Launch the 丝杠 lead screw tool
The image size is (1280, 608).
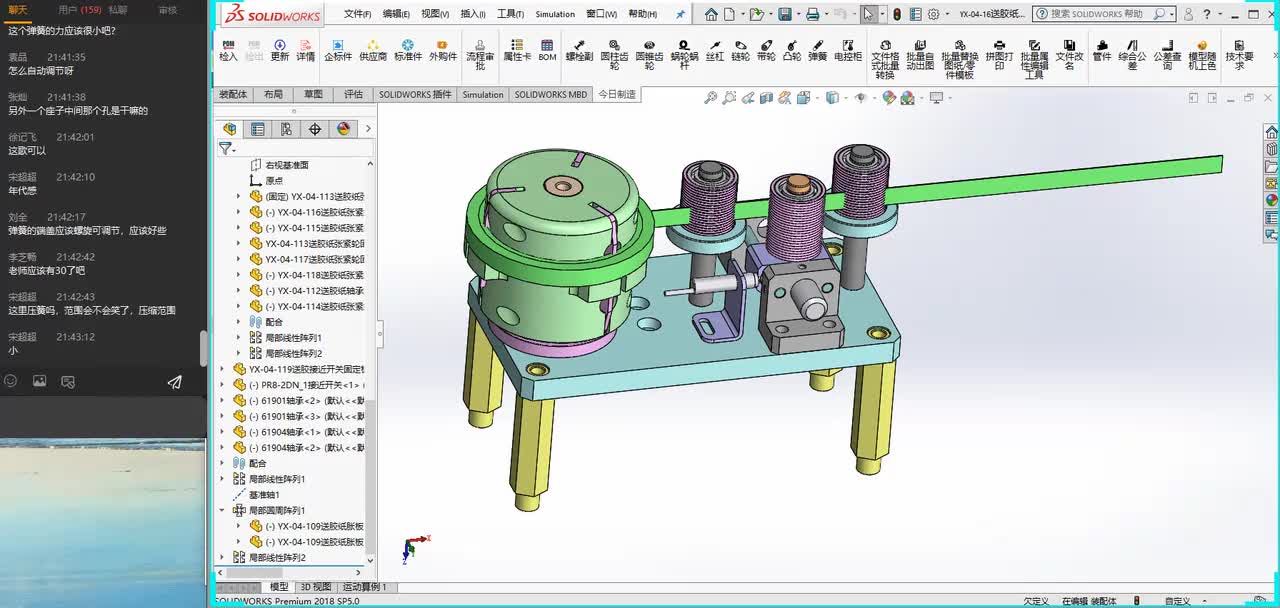pyautogui.click(x=715, y=51)
